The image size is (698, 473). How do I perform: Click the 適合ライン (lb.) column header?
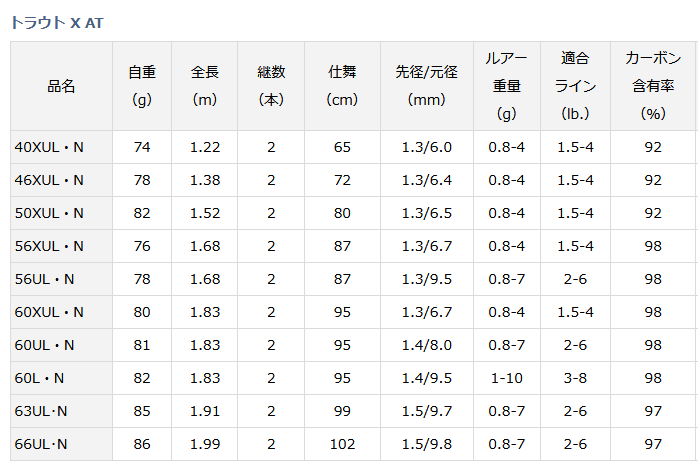576,86
